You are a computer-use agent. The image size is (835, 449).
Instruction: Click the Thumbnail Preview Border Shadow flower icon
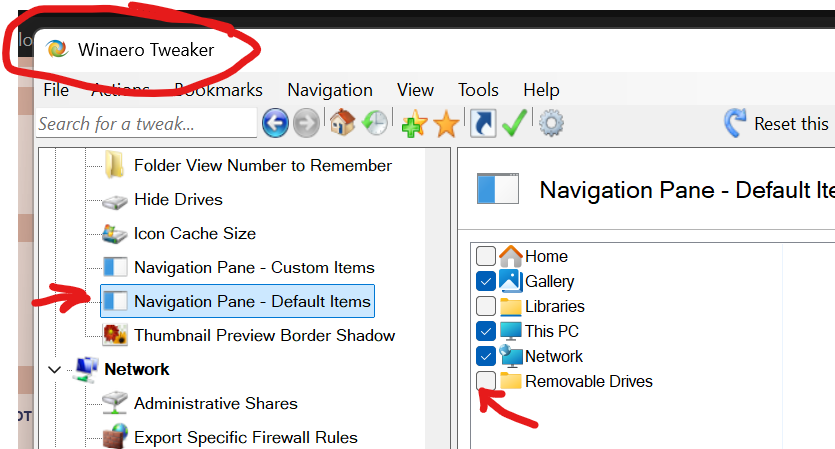pyautogui.click(x=115, y=335)
